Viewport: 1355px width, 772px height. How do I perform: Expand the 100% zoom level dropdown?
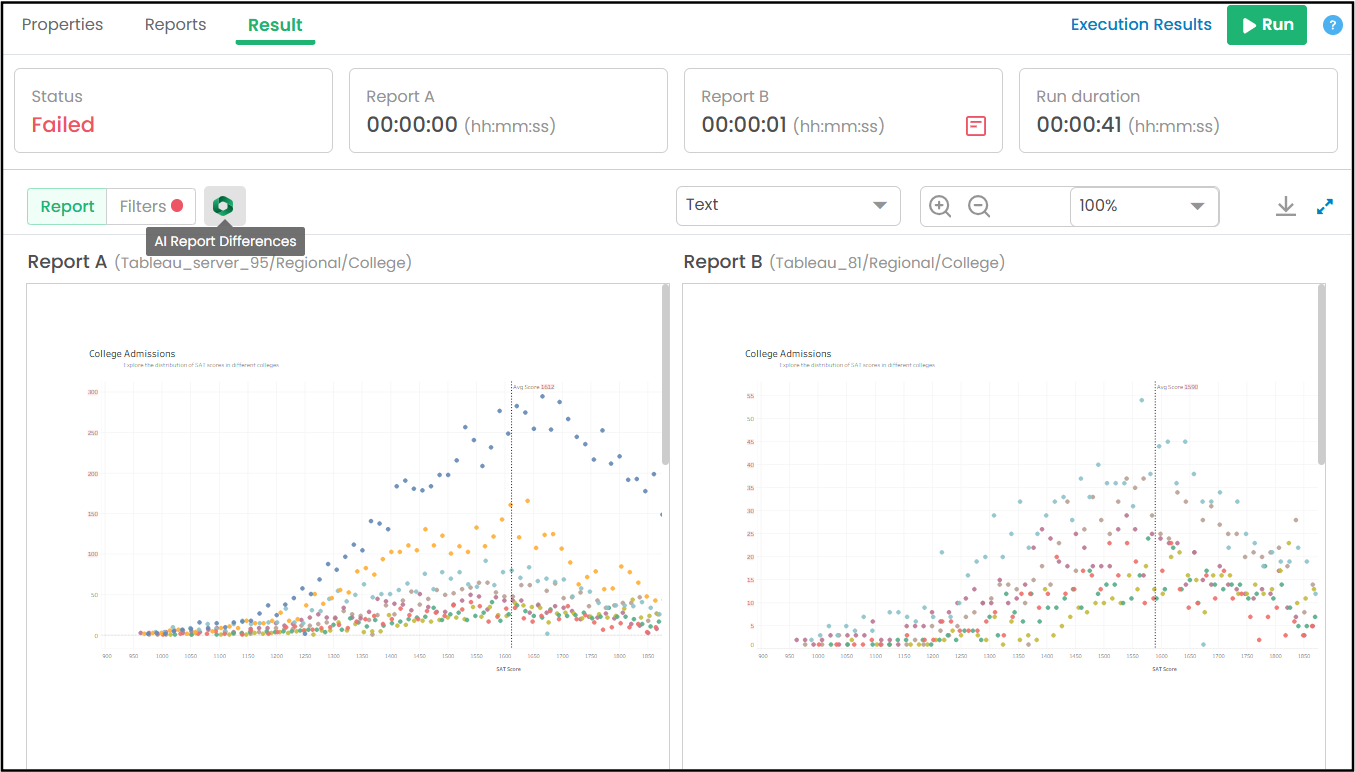1144,206
